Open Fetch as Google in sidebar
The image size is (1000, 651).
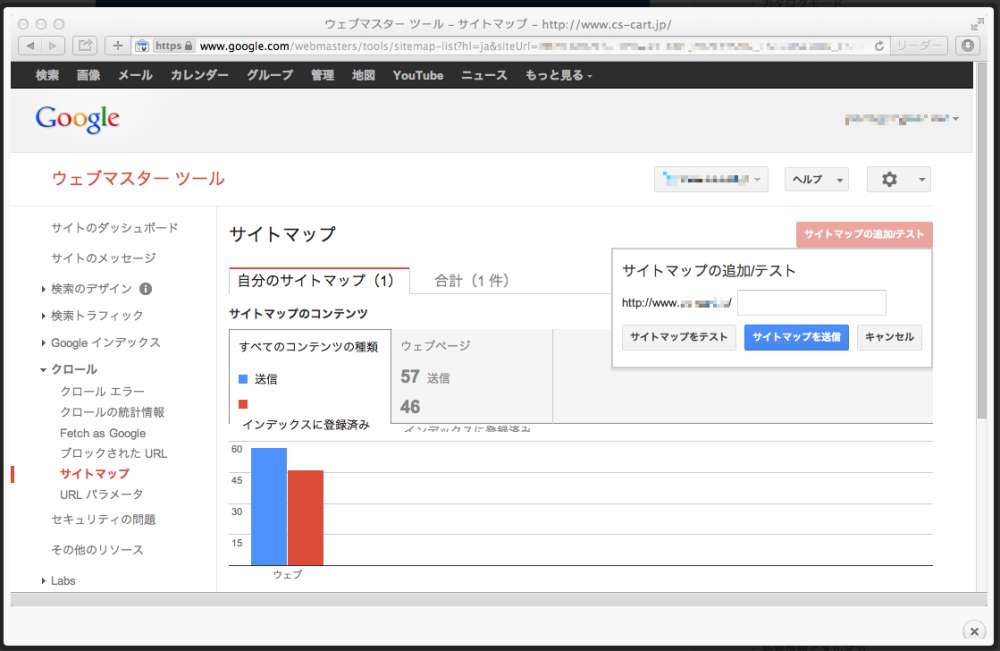tap(103, 433)
